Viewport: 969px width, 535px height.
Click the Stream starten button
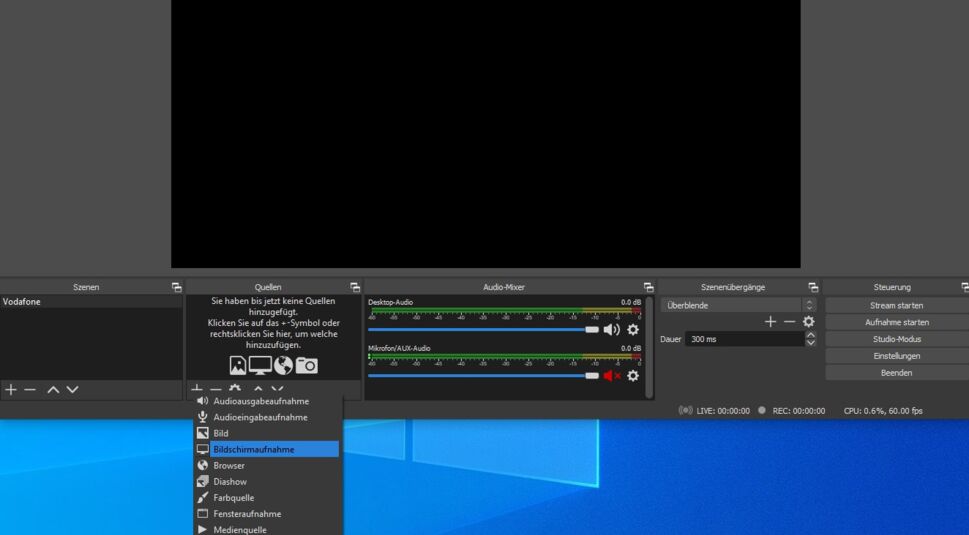coord(896,305)
